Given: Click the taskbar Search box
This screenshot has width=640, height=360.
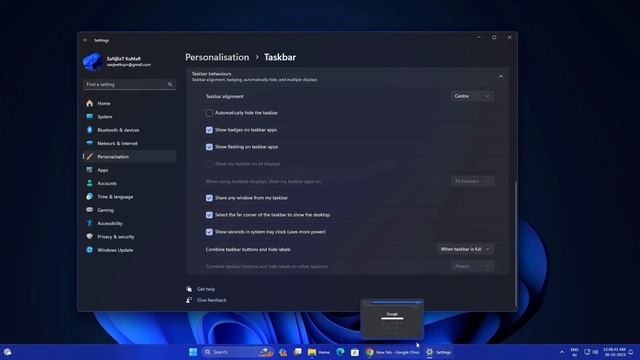Looking at the screenshot, I should click(x=237, y=352).
